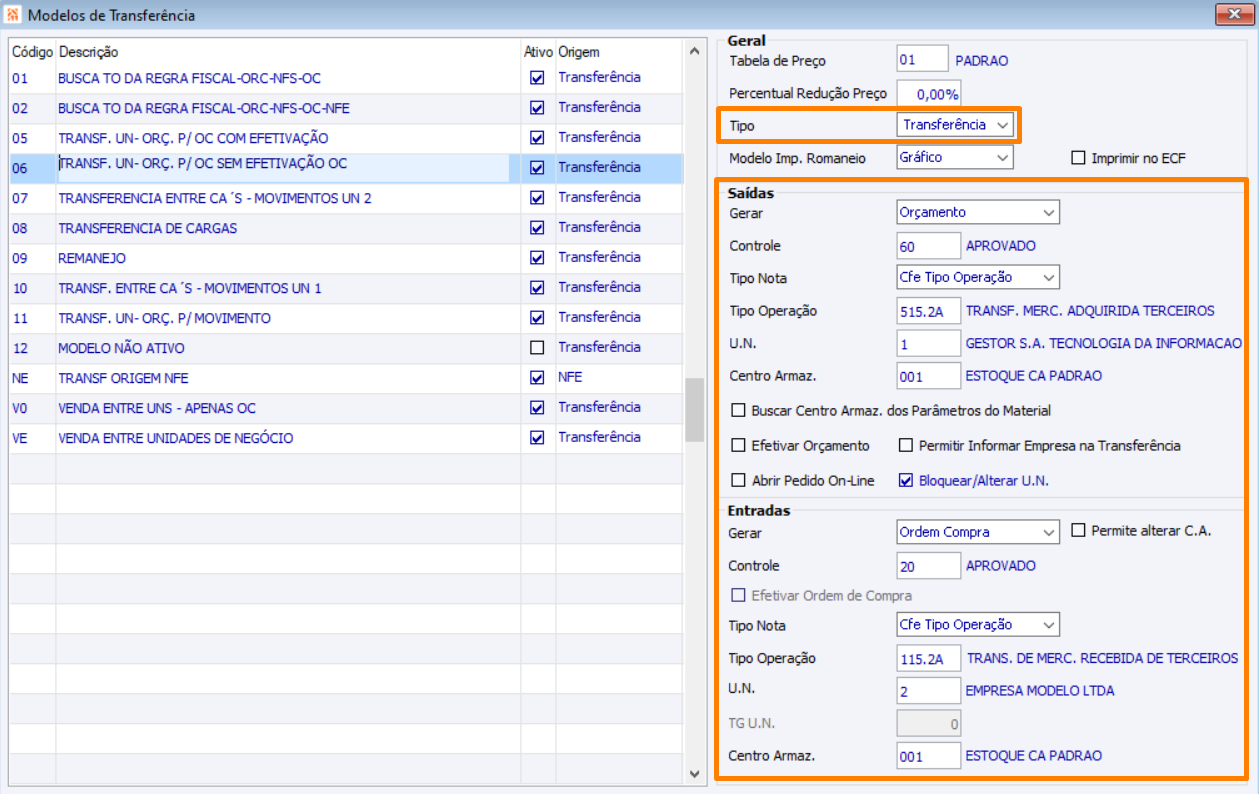Screen dimensions: 1260x794
Task: Click the scroll up arrow of model list
Action: (694, 50)
